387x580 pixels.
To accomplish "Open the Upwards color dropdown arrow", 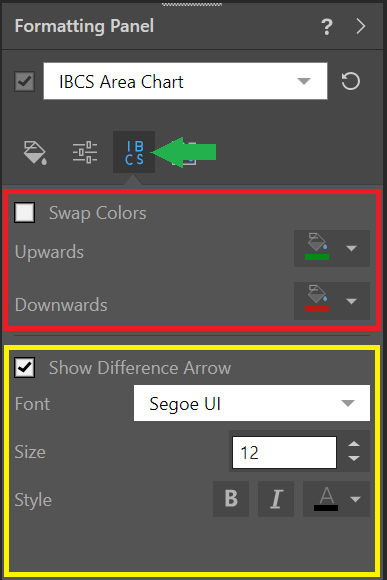I will 351,248.
